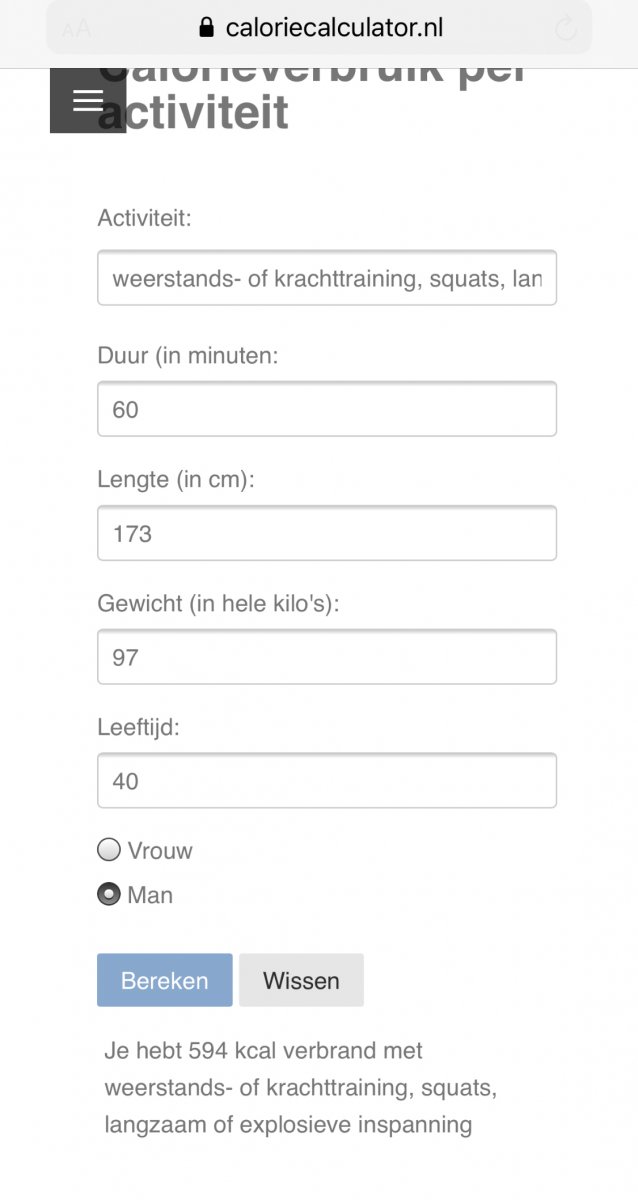Tap the reload page icon
The image size is (638, 1200).
point(566,28)
